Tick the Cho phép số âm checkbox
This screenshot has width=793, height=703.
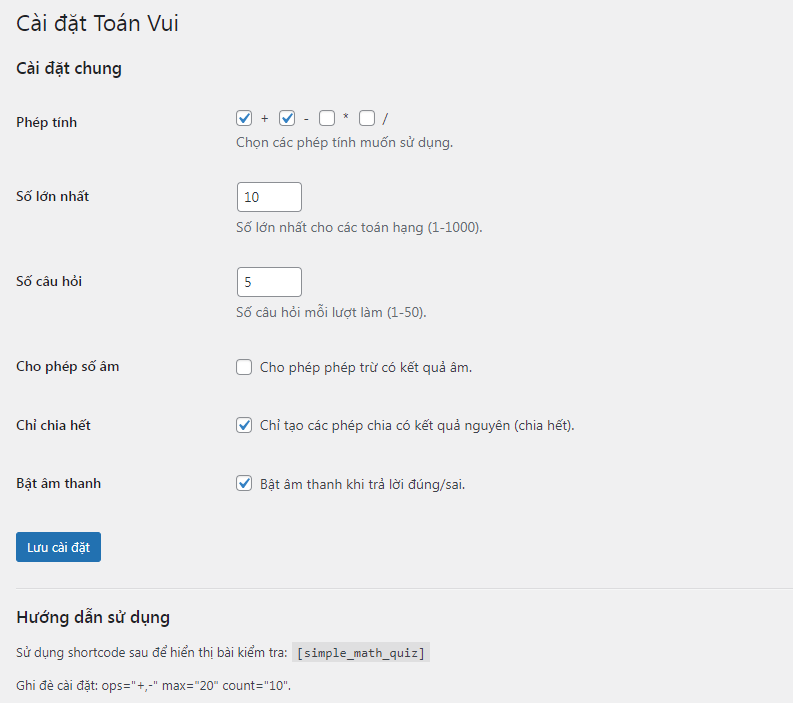[x=244, y=367]
